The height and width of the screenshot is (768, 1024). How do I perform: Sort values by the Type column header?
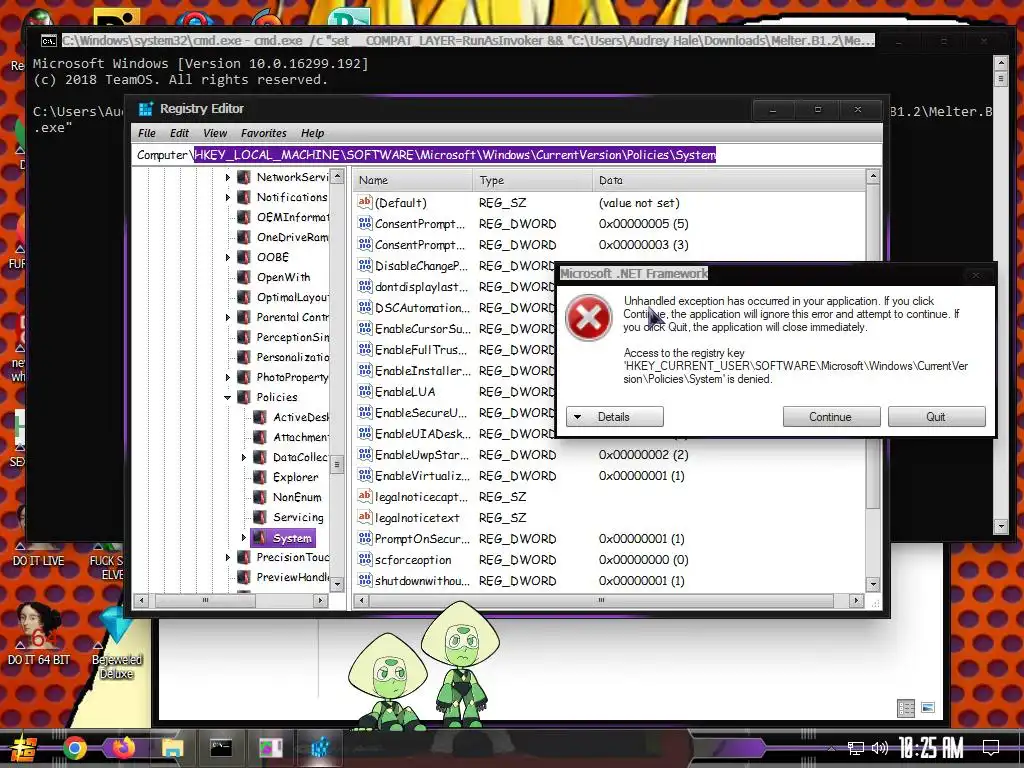[x=532, y=180]
